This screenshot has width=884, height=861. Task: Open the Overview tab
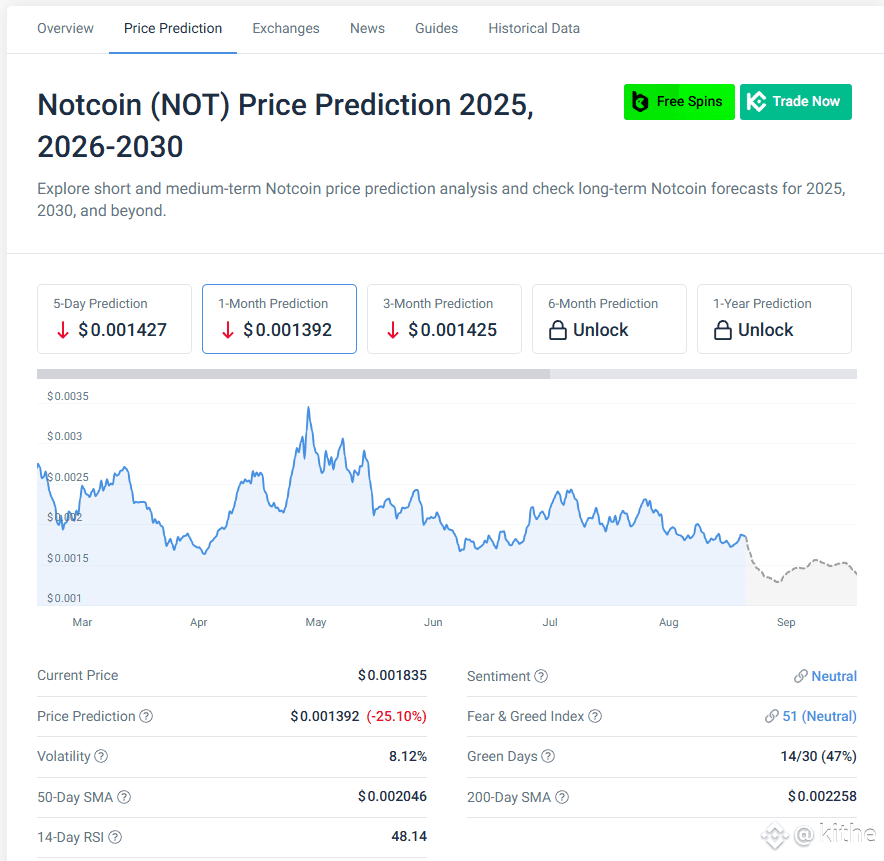(x=65, y=28)
